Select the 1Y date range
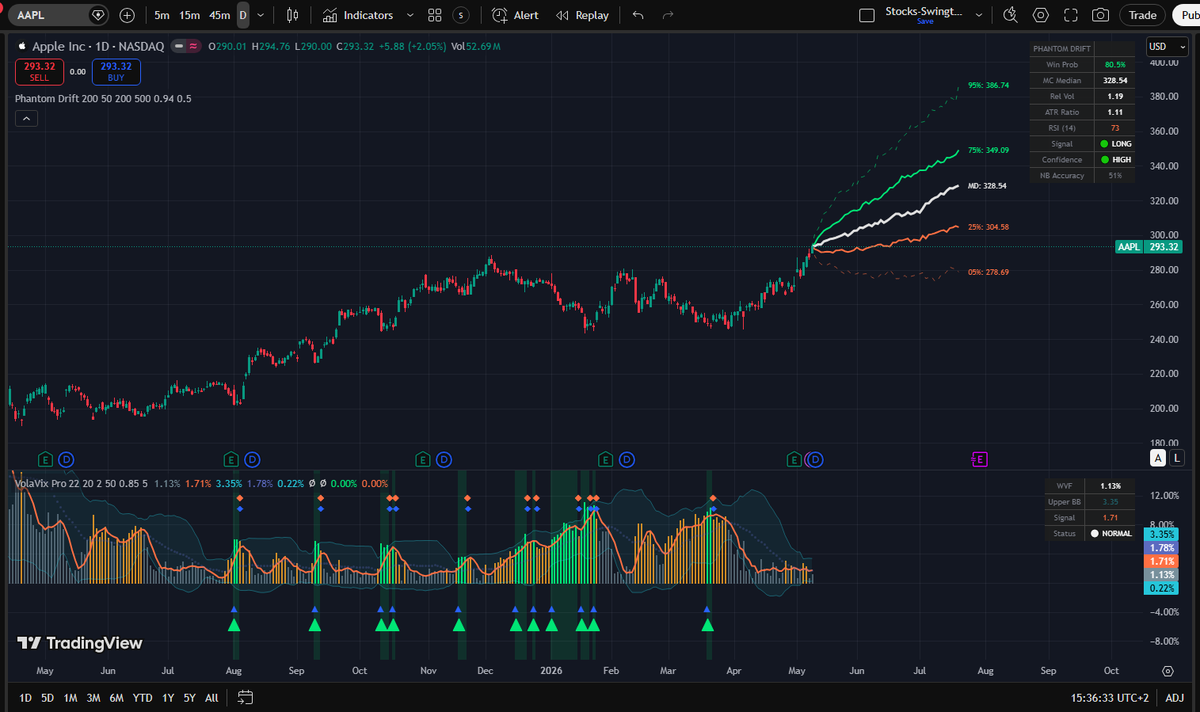This screenshot has width=1200, height=712. coord(167,698)
